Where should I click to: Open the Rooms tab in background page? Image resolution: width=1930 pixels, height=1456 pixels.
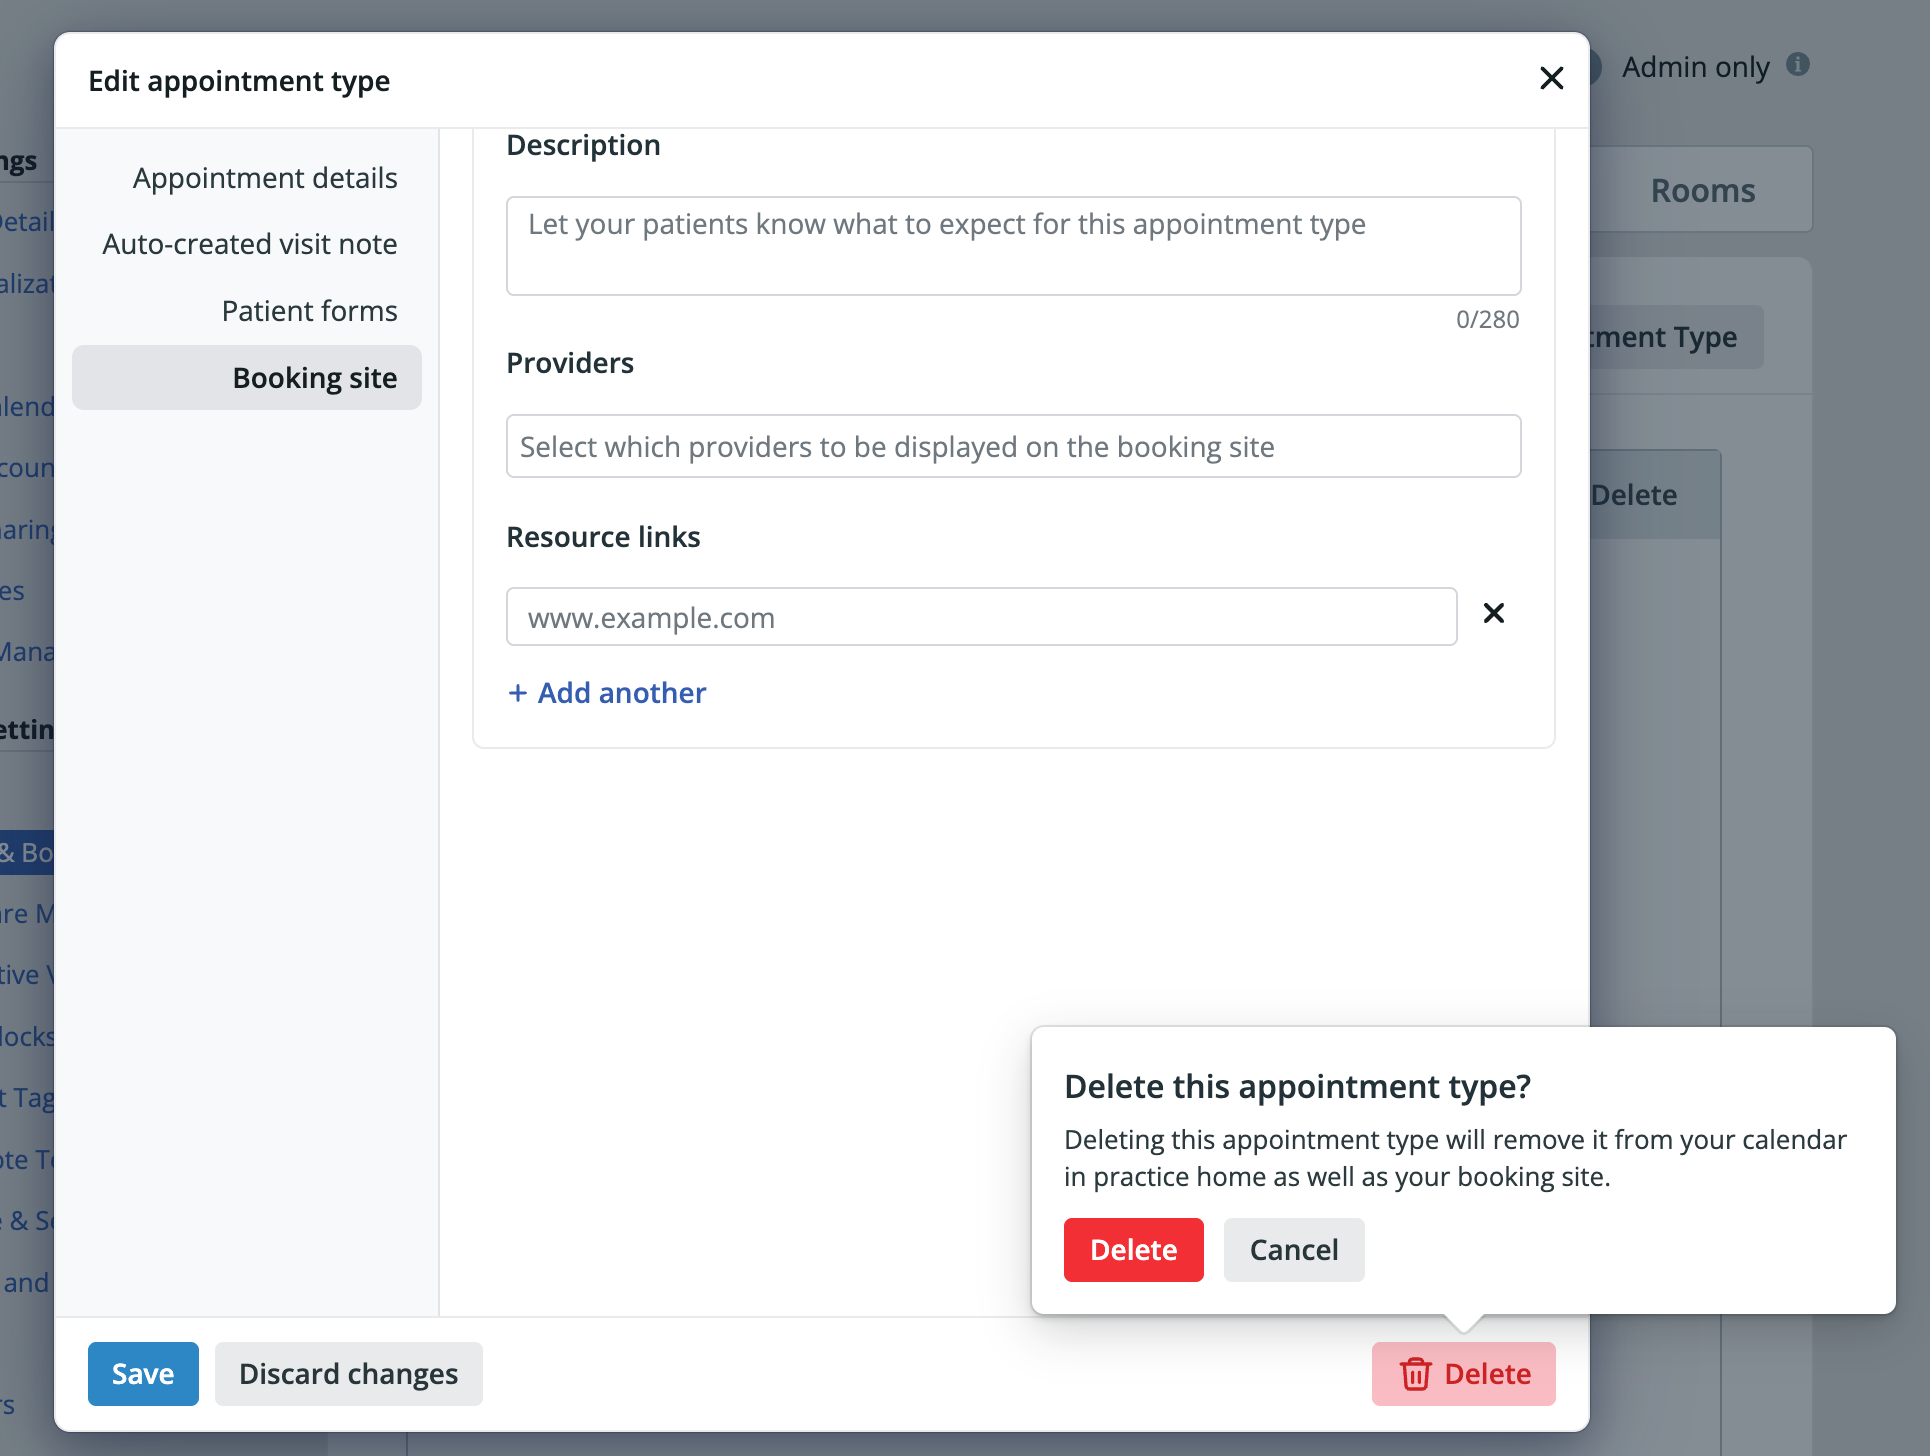click(1702, 190)
